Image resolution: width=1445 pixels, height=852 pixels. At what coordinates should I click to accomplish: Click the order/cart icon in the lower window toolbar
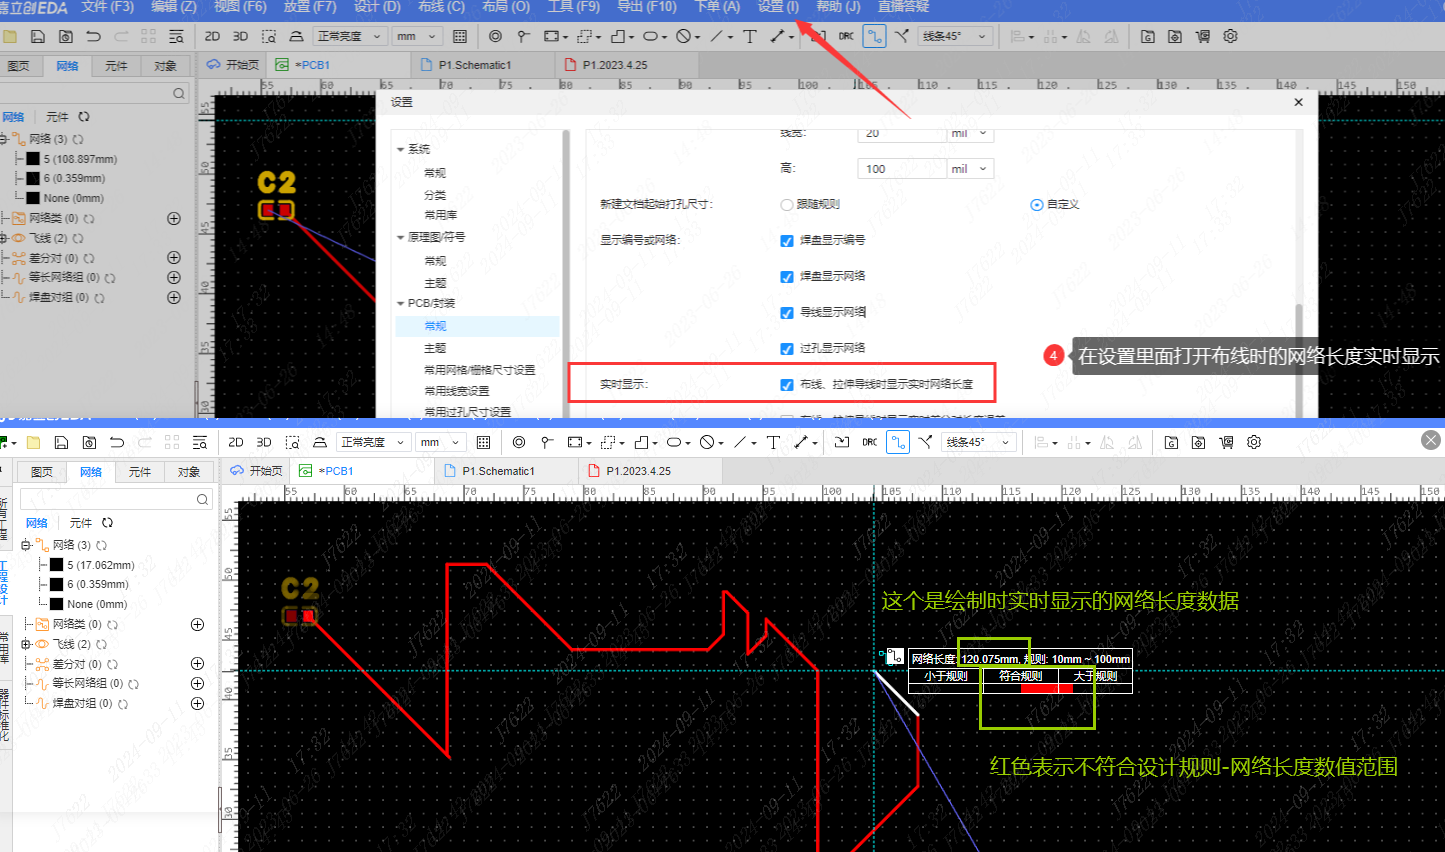1227,442
